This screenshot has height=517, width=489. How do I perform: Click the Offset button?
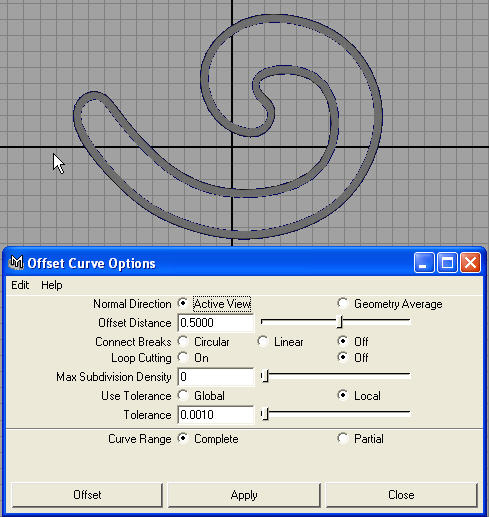point(87,495)
